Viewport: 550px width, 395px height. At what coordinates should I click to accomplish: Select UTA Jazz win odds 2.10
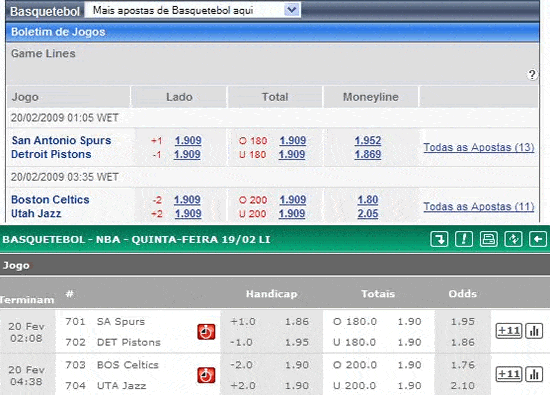tap(463, 386)
